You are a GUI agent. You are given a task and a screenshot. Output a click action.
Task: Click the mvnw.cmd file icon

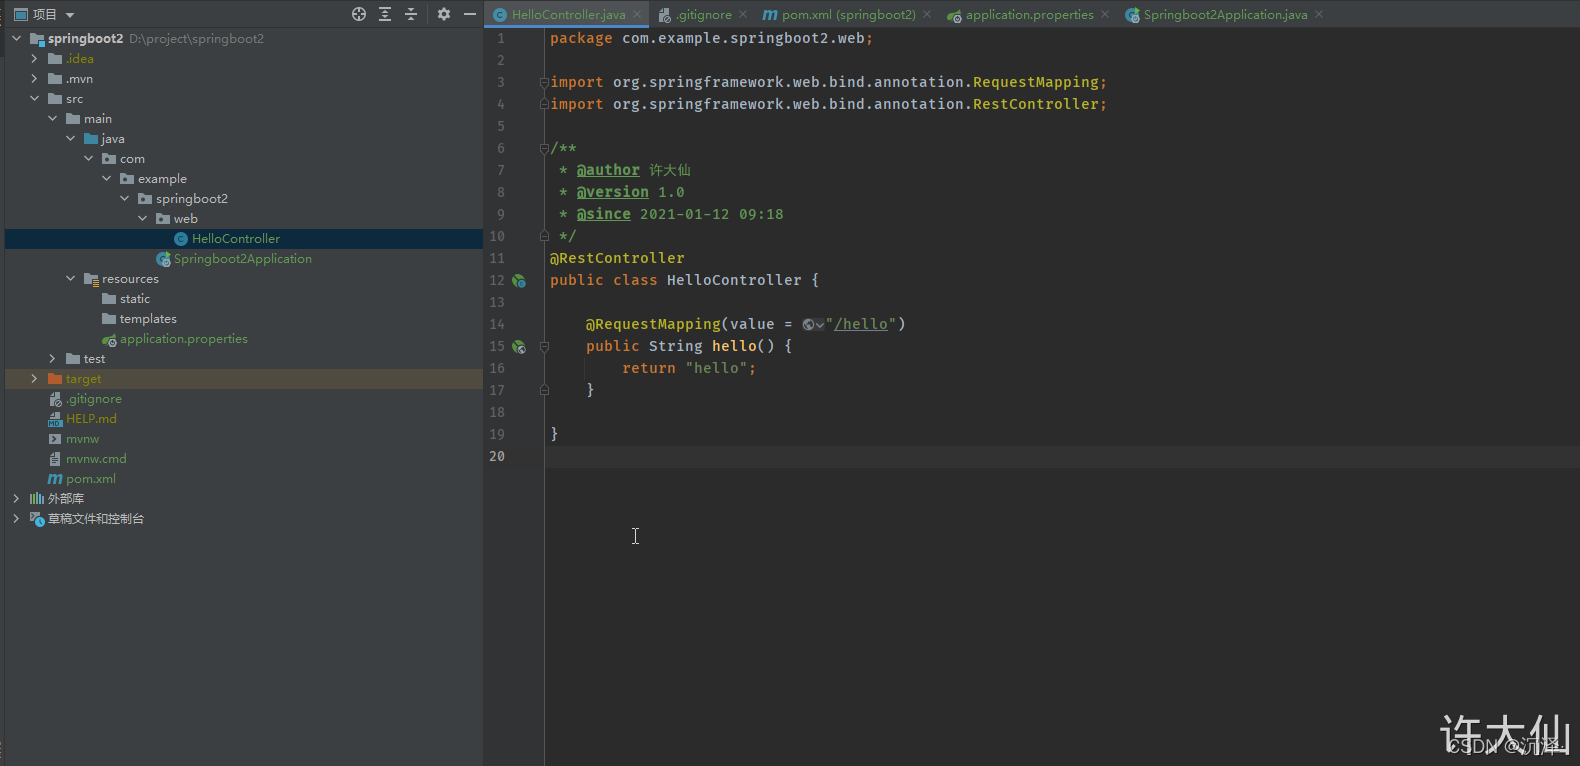tap(55, 459)
